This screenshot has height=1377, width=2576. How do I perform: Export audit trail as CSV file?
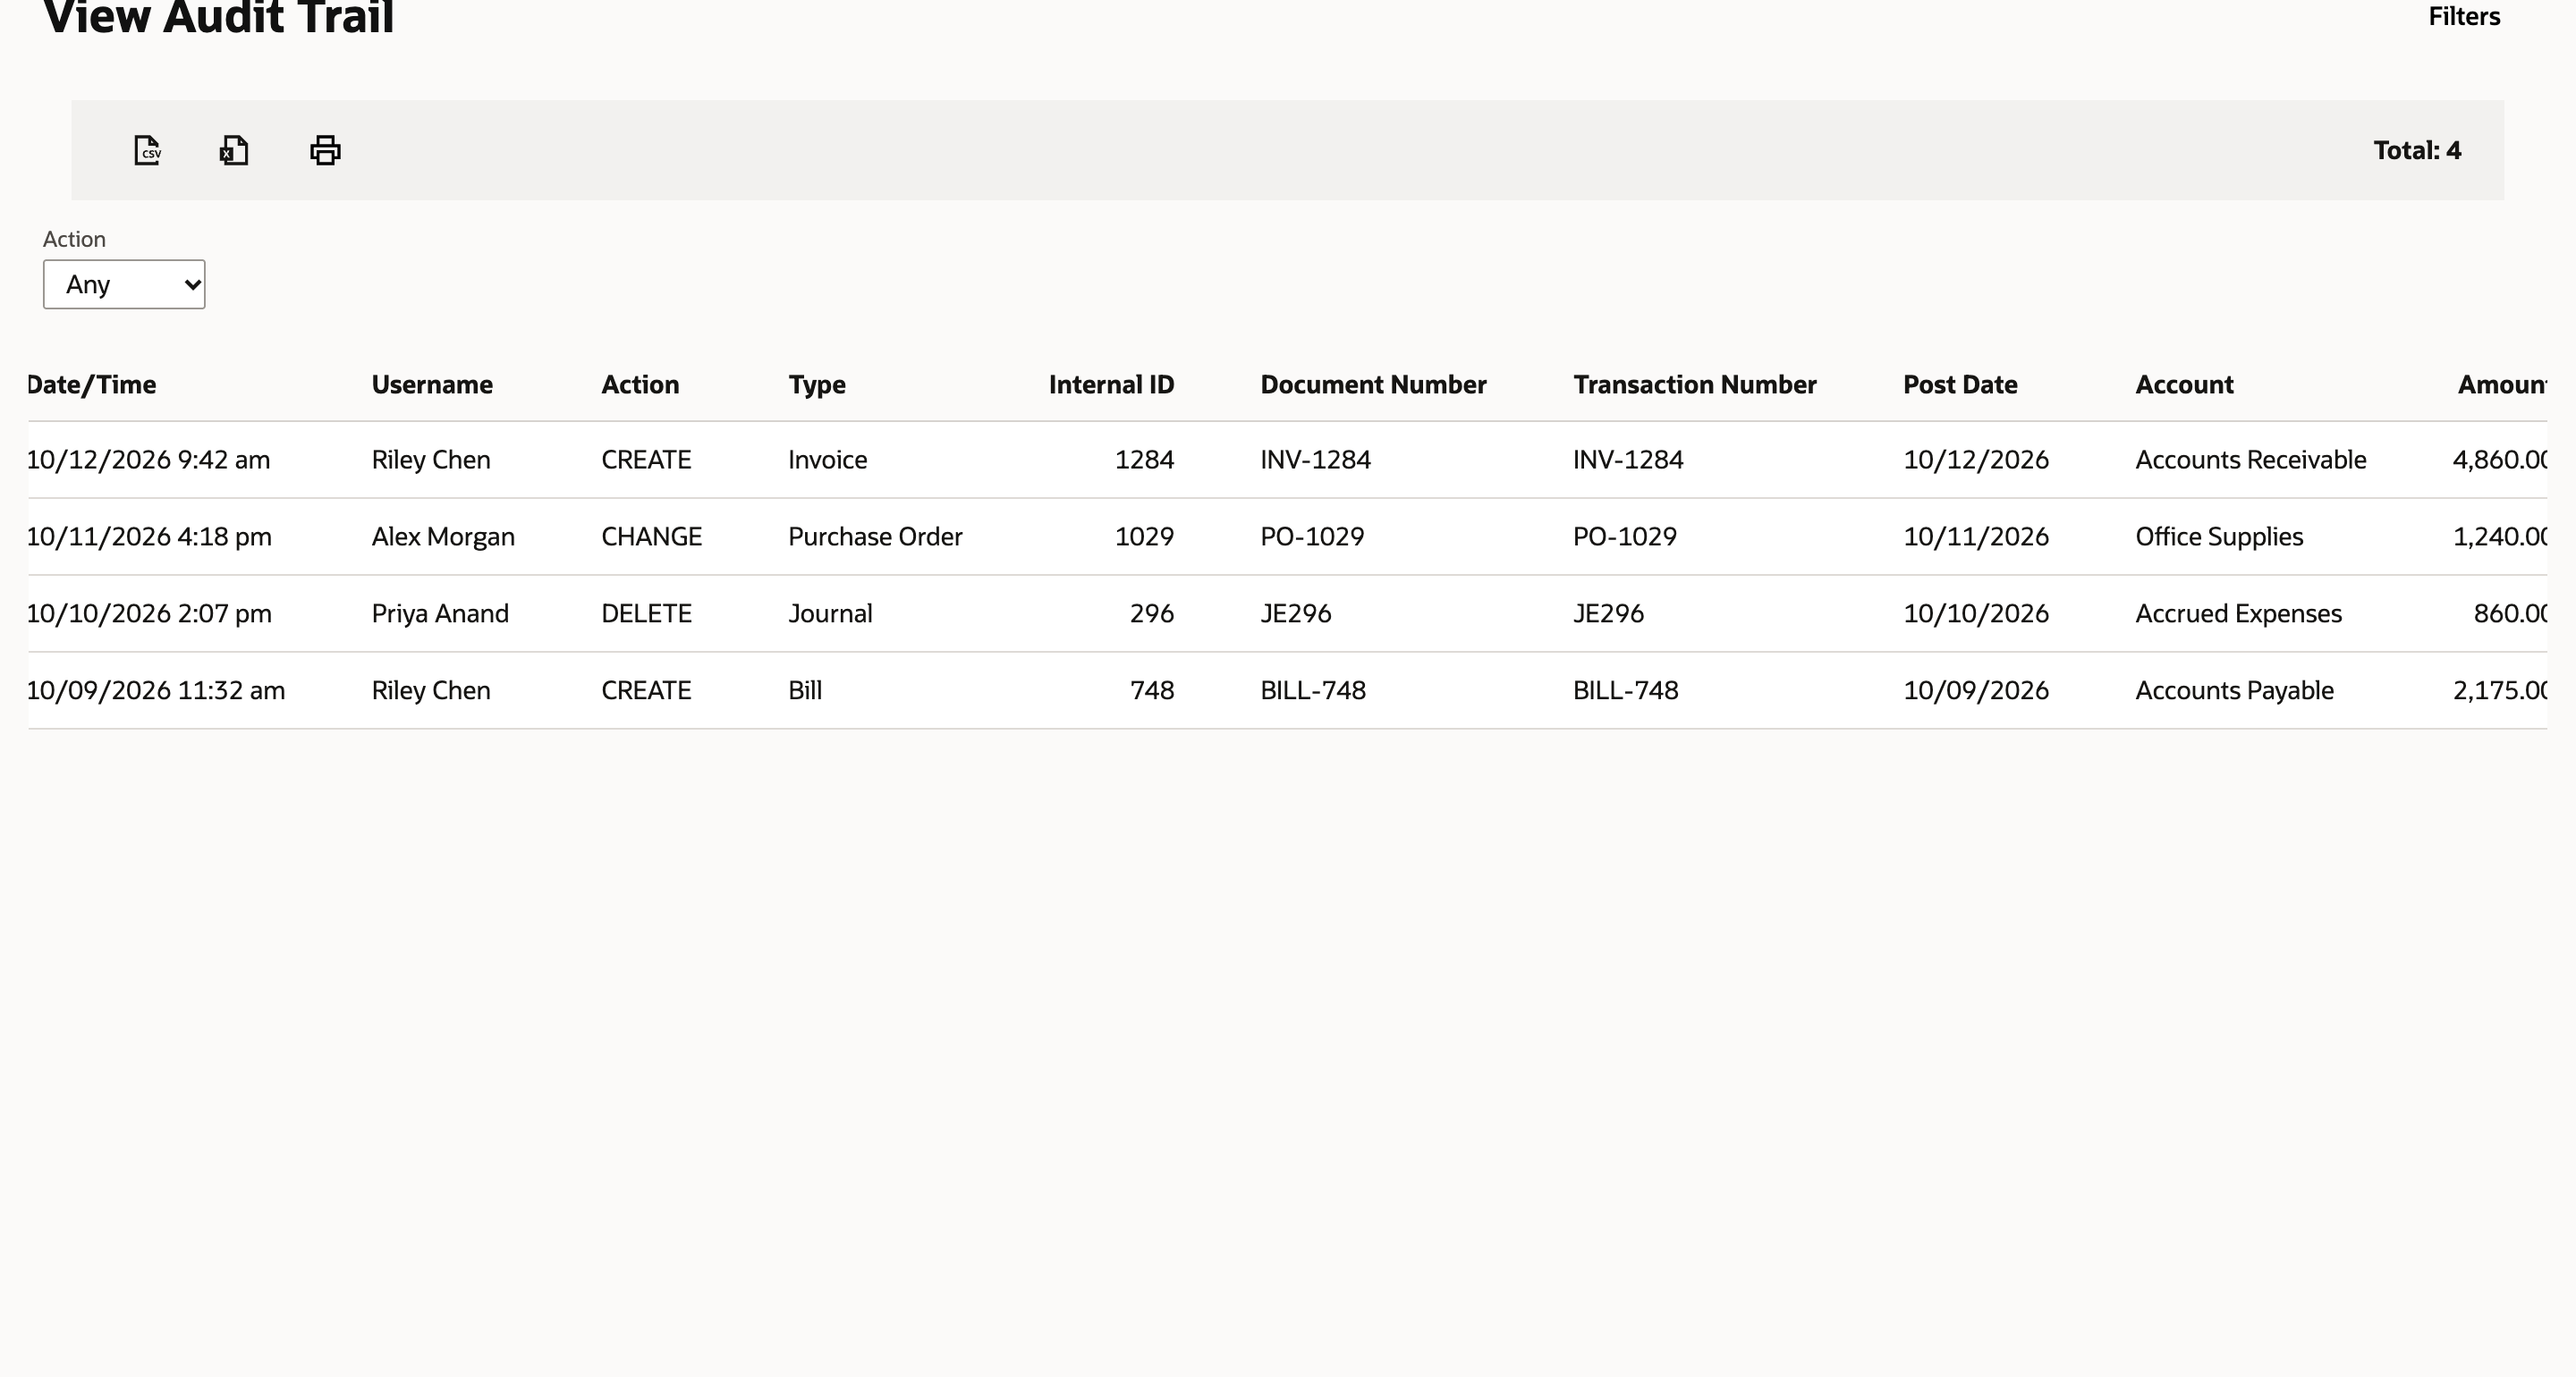click(147, 150)
